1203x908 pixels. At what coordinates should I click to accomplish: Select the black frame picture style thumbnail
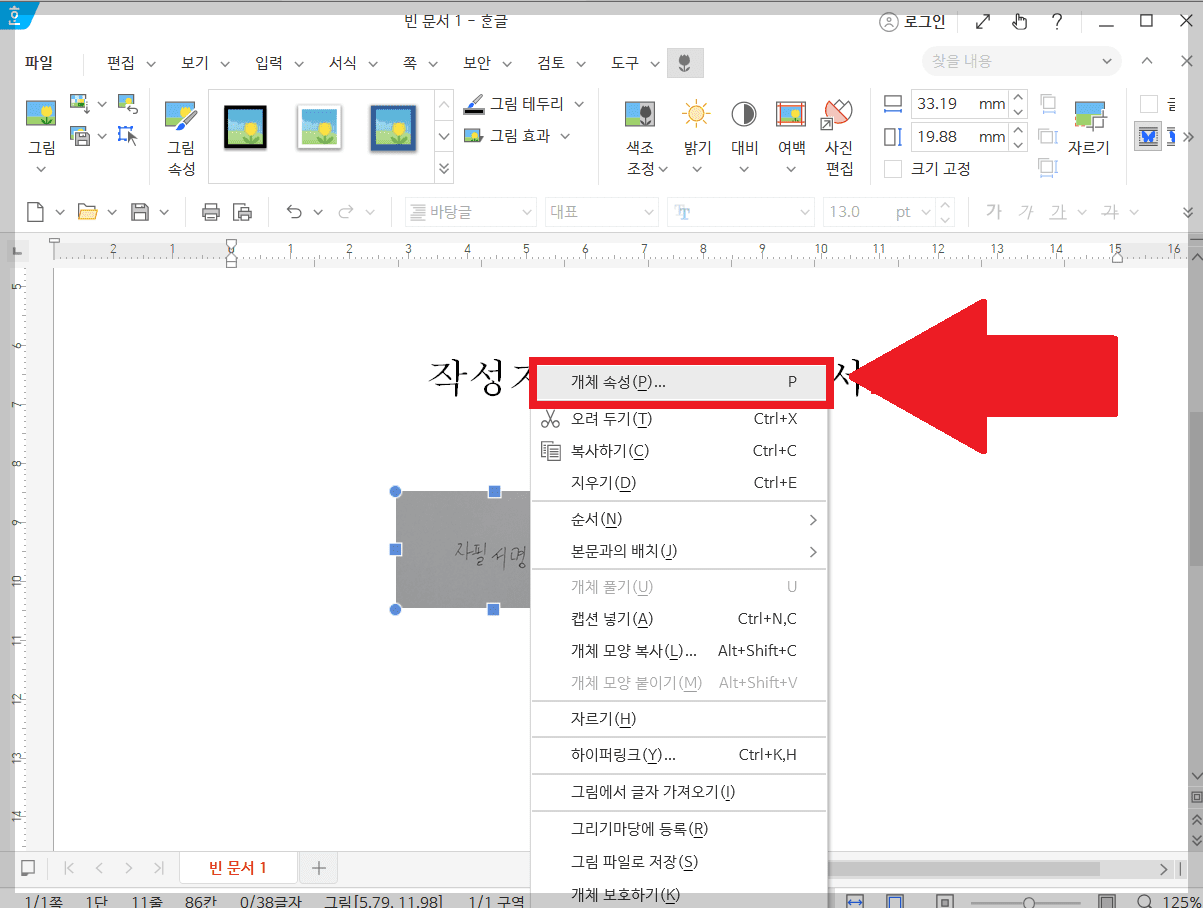(247, 127)
